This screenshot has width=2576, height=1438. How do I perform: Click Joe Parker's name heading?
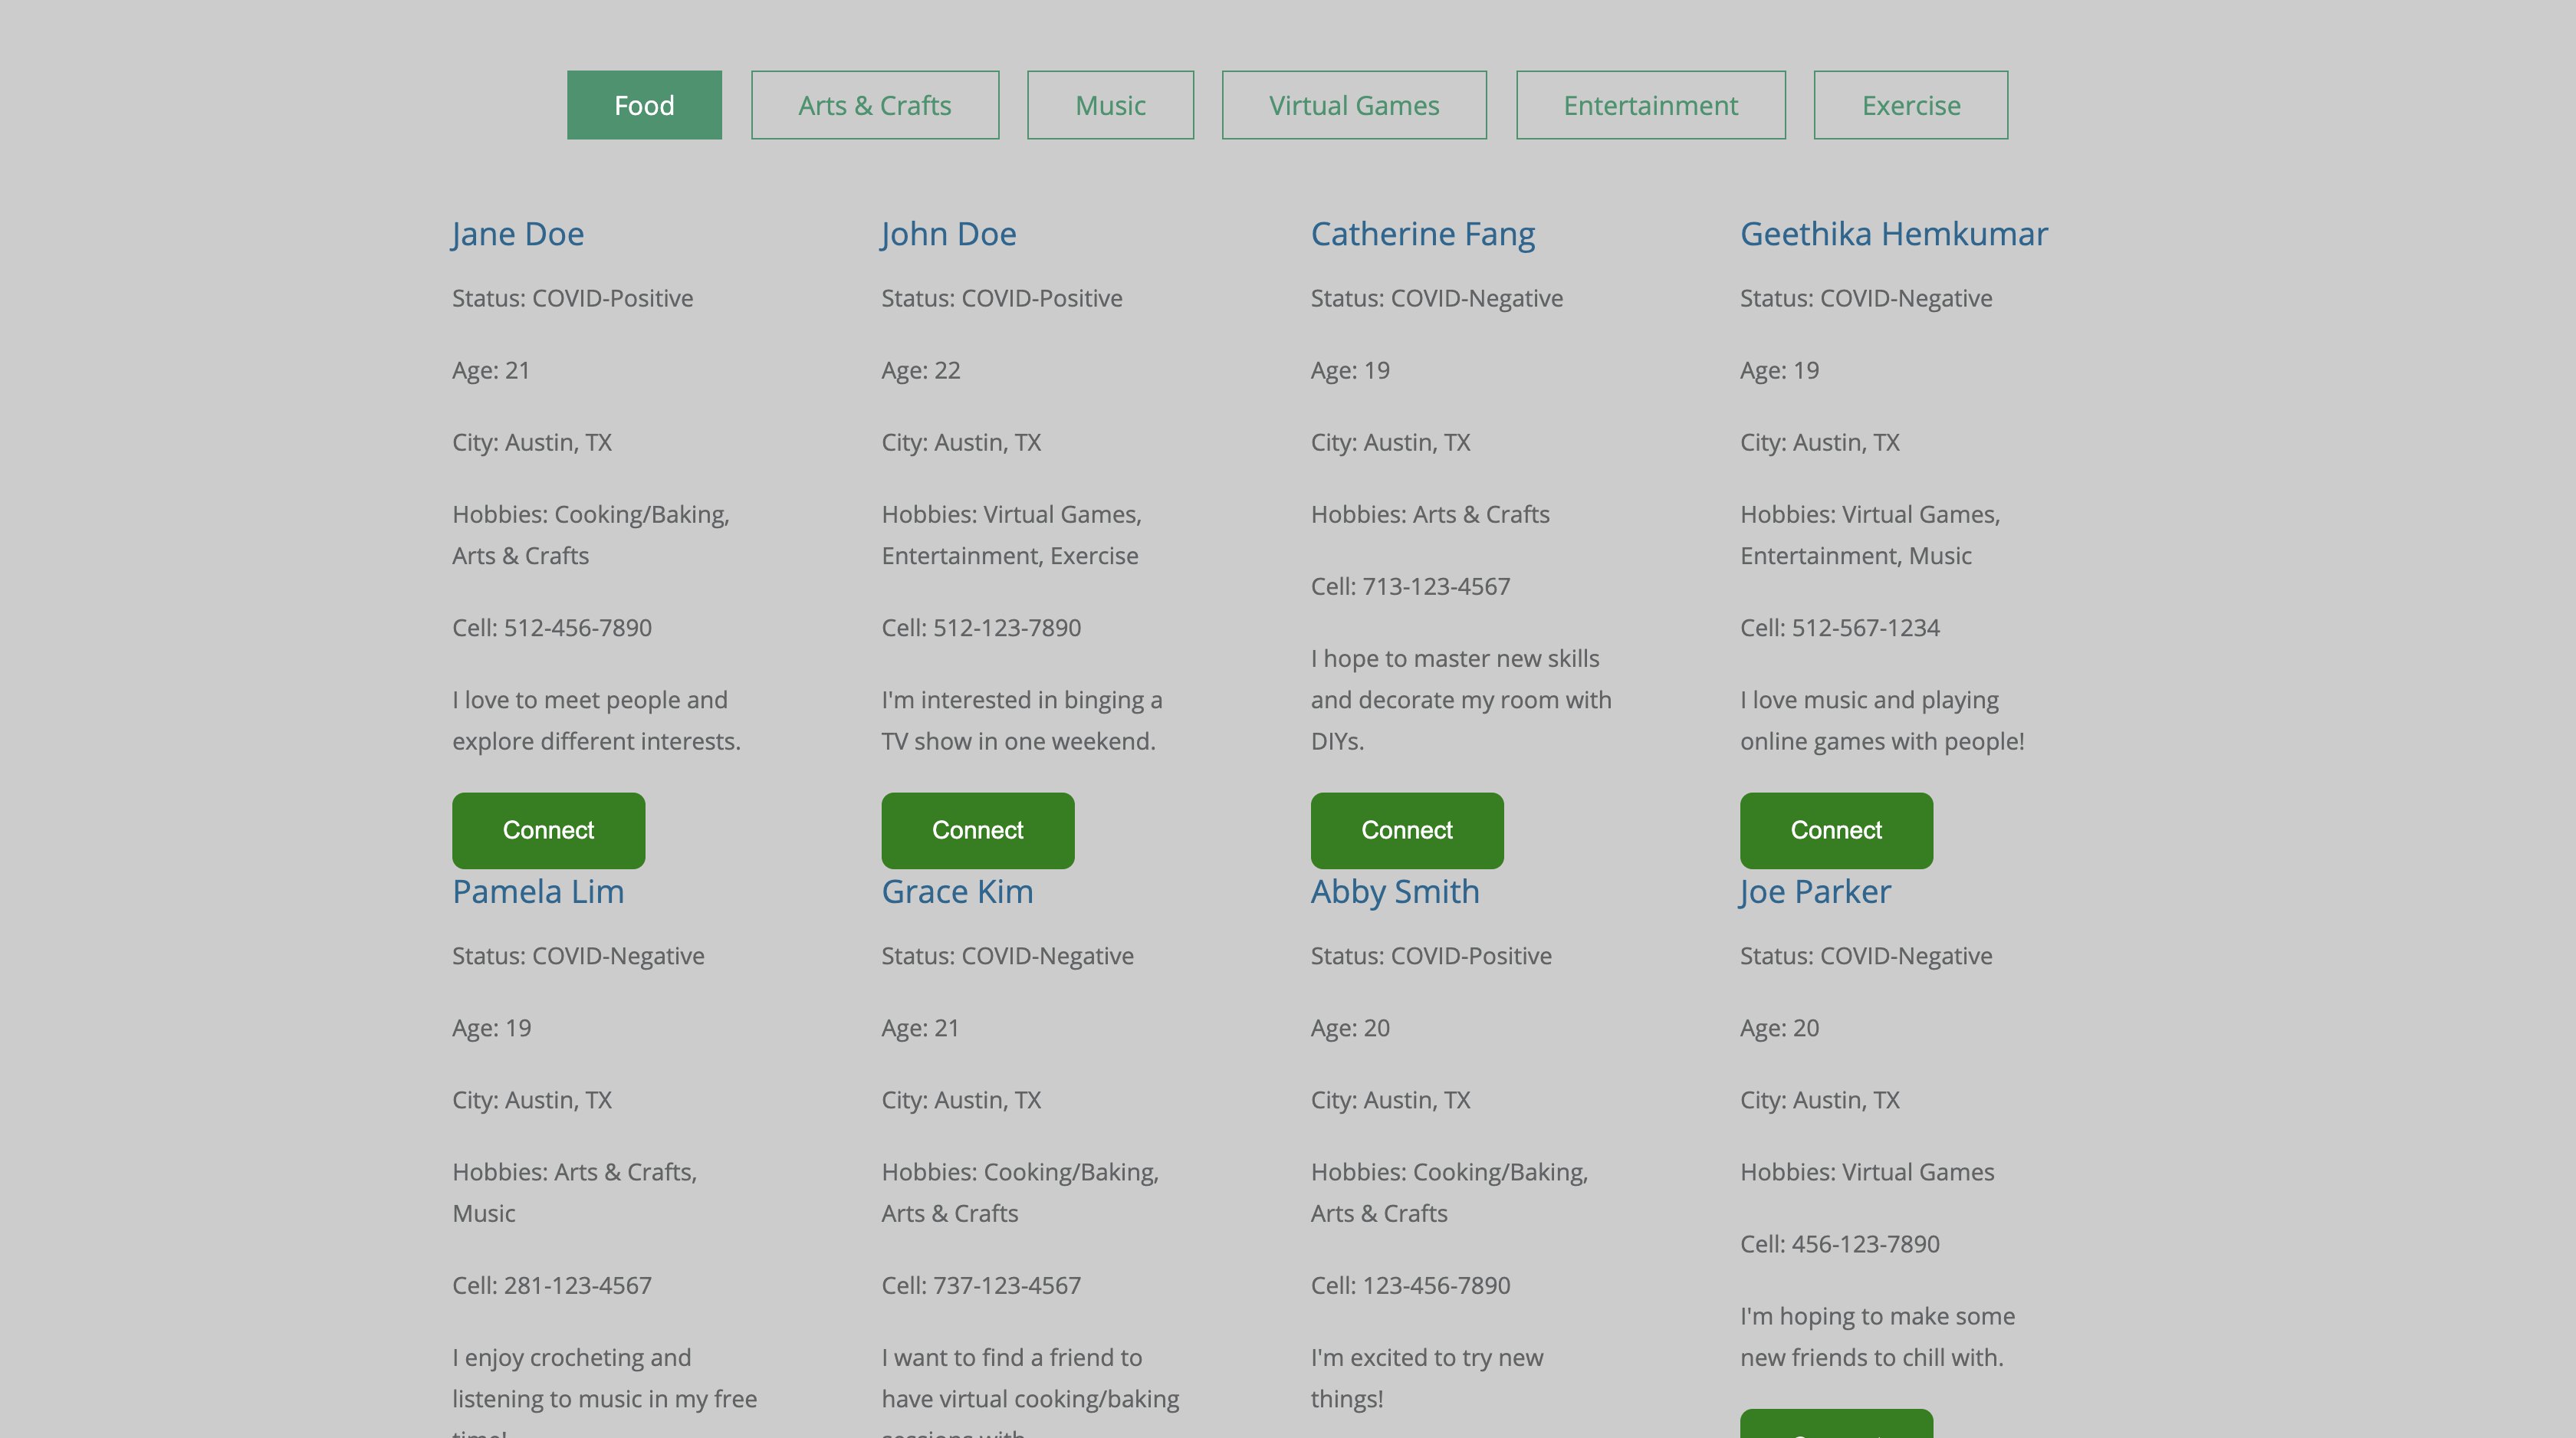click(x=1815, y=891)
